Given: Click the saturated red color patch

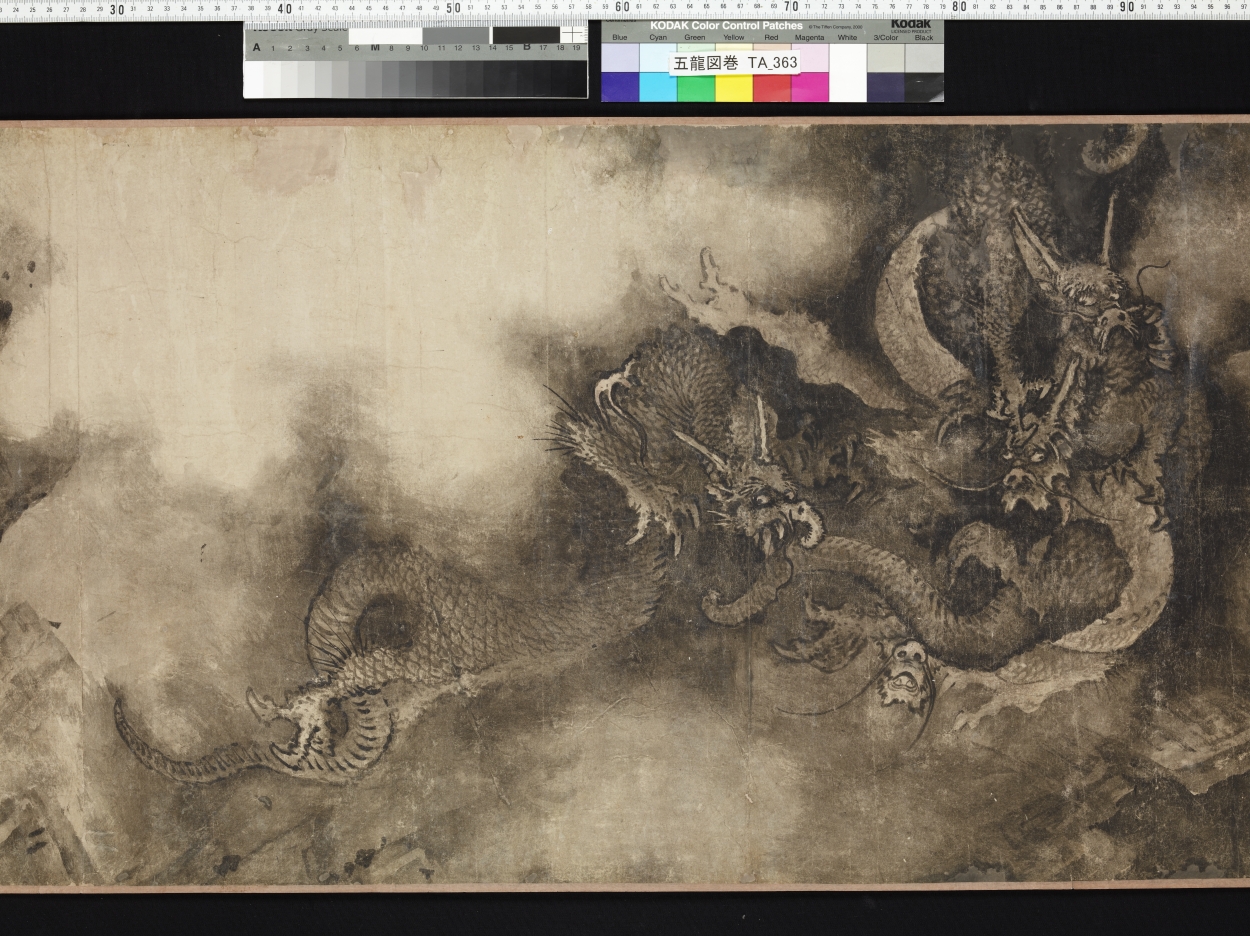Looking at the screenshot, I should click(x=772, y=87).
